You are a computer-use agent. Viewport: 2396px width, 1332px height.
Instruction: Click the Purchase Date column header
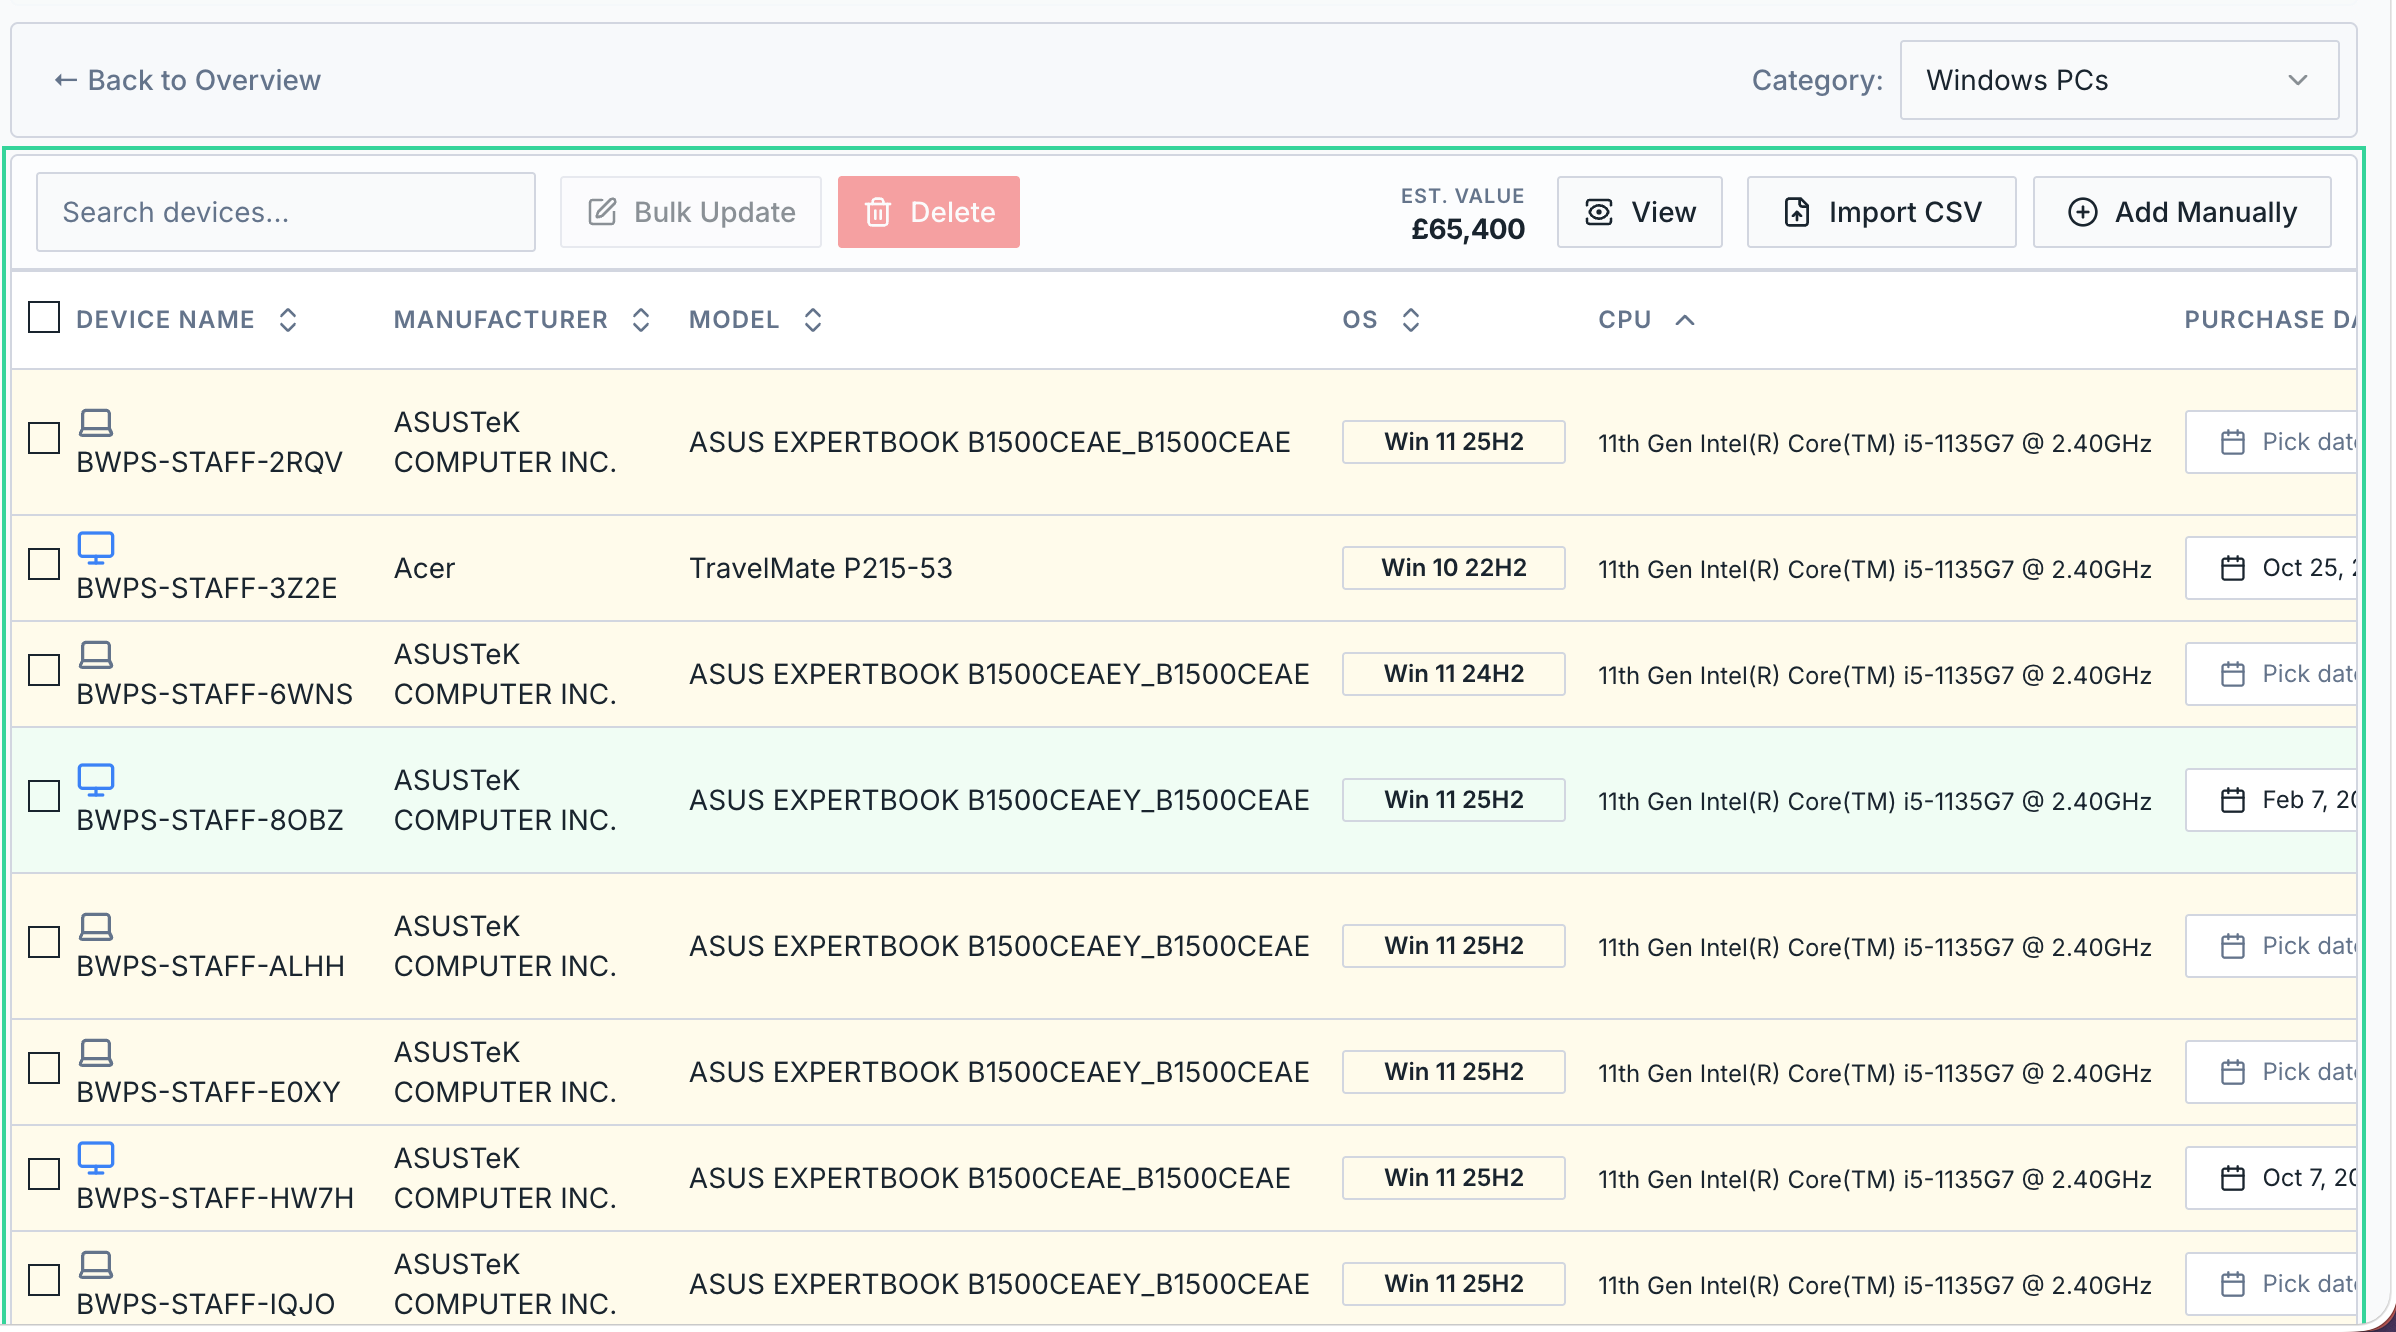click(x=2270, y=320)
